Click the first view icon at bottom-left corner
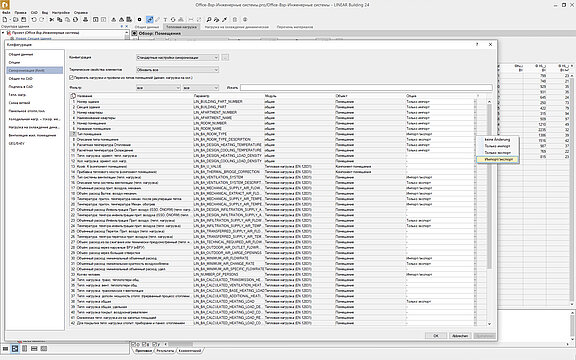This screenshot has width=576, height=360. click(6, 348)
